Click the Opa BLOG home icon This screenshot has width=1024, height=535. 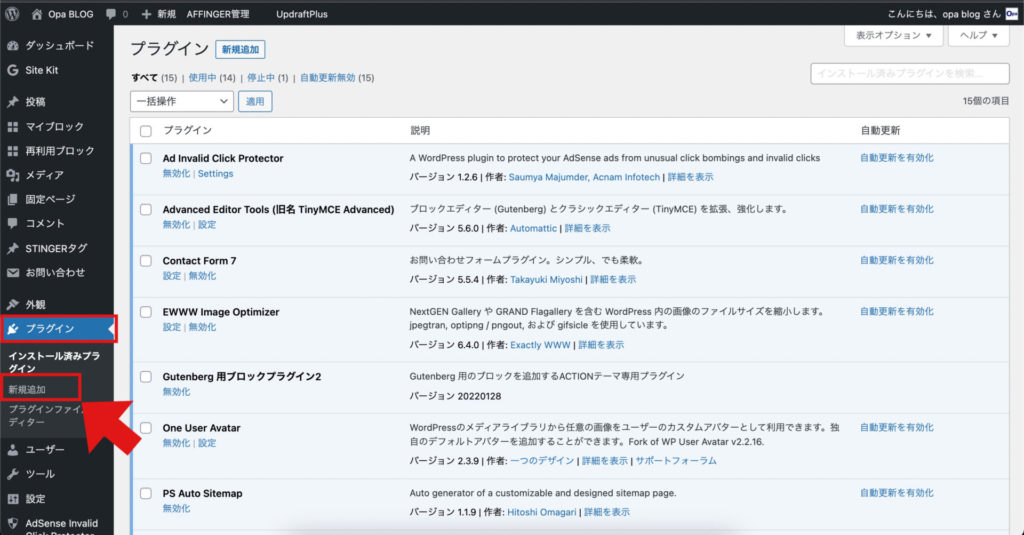tap(37, 15)
